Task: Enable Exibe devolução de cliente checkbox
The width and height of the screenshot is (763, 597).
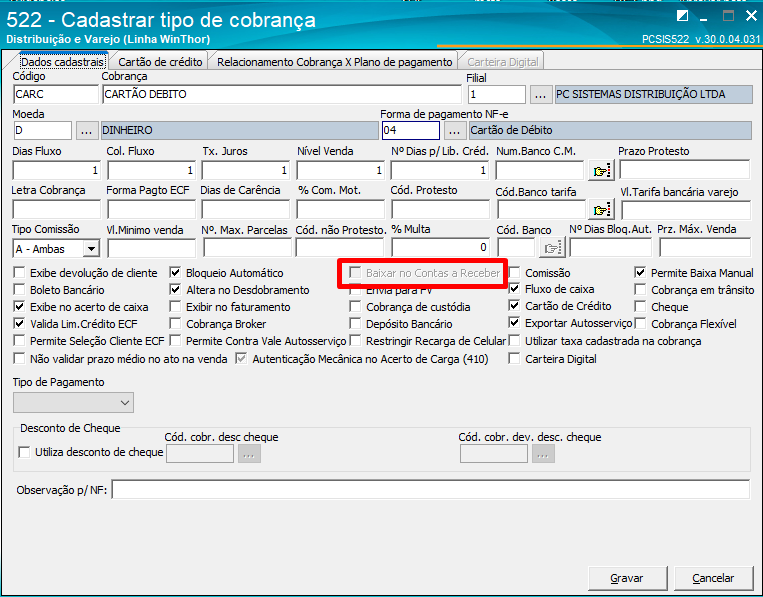Action: point(19,272)
